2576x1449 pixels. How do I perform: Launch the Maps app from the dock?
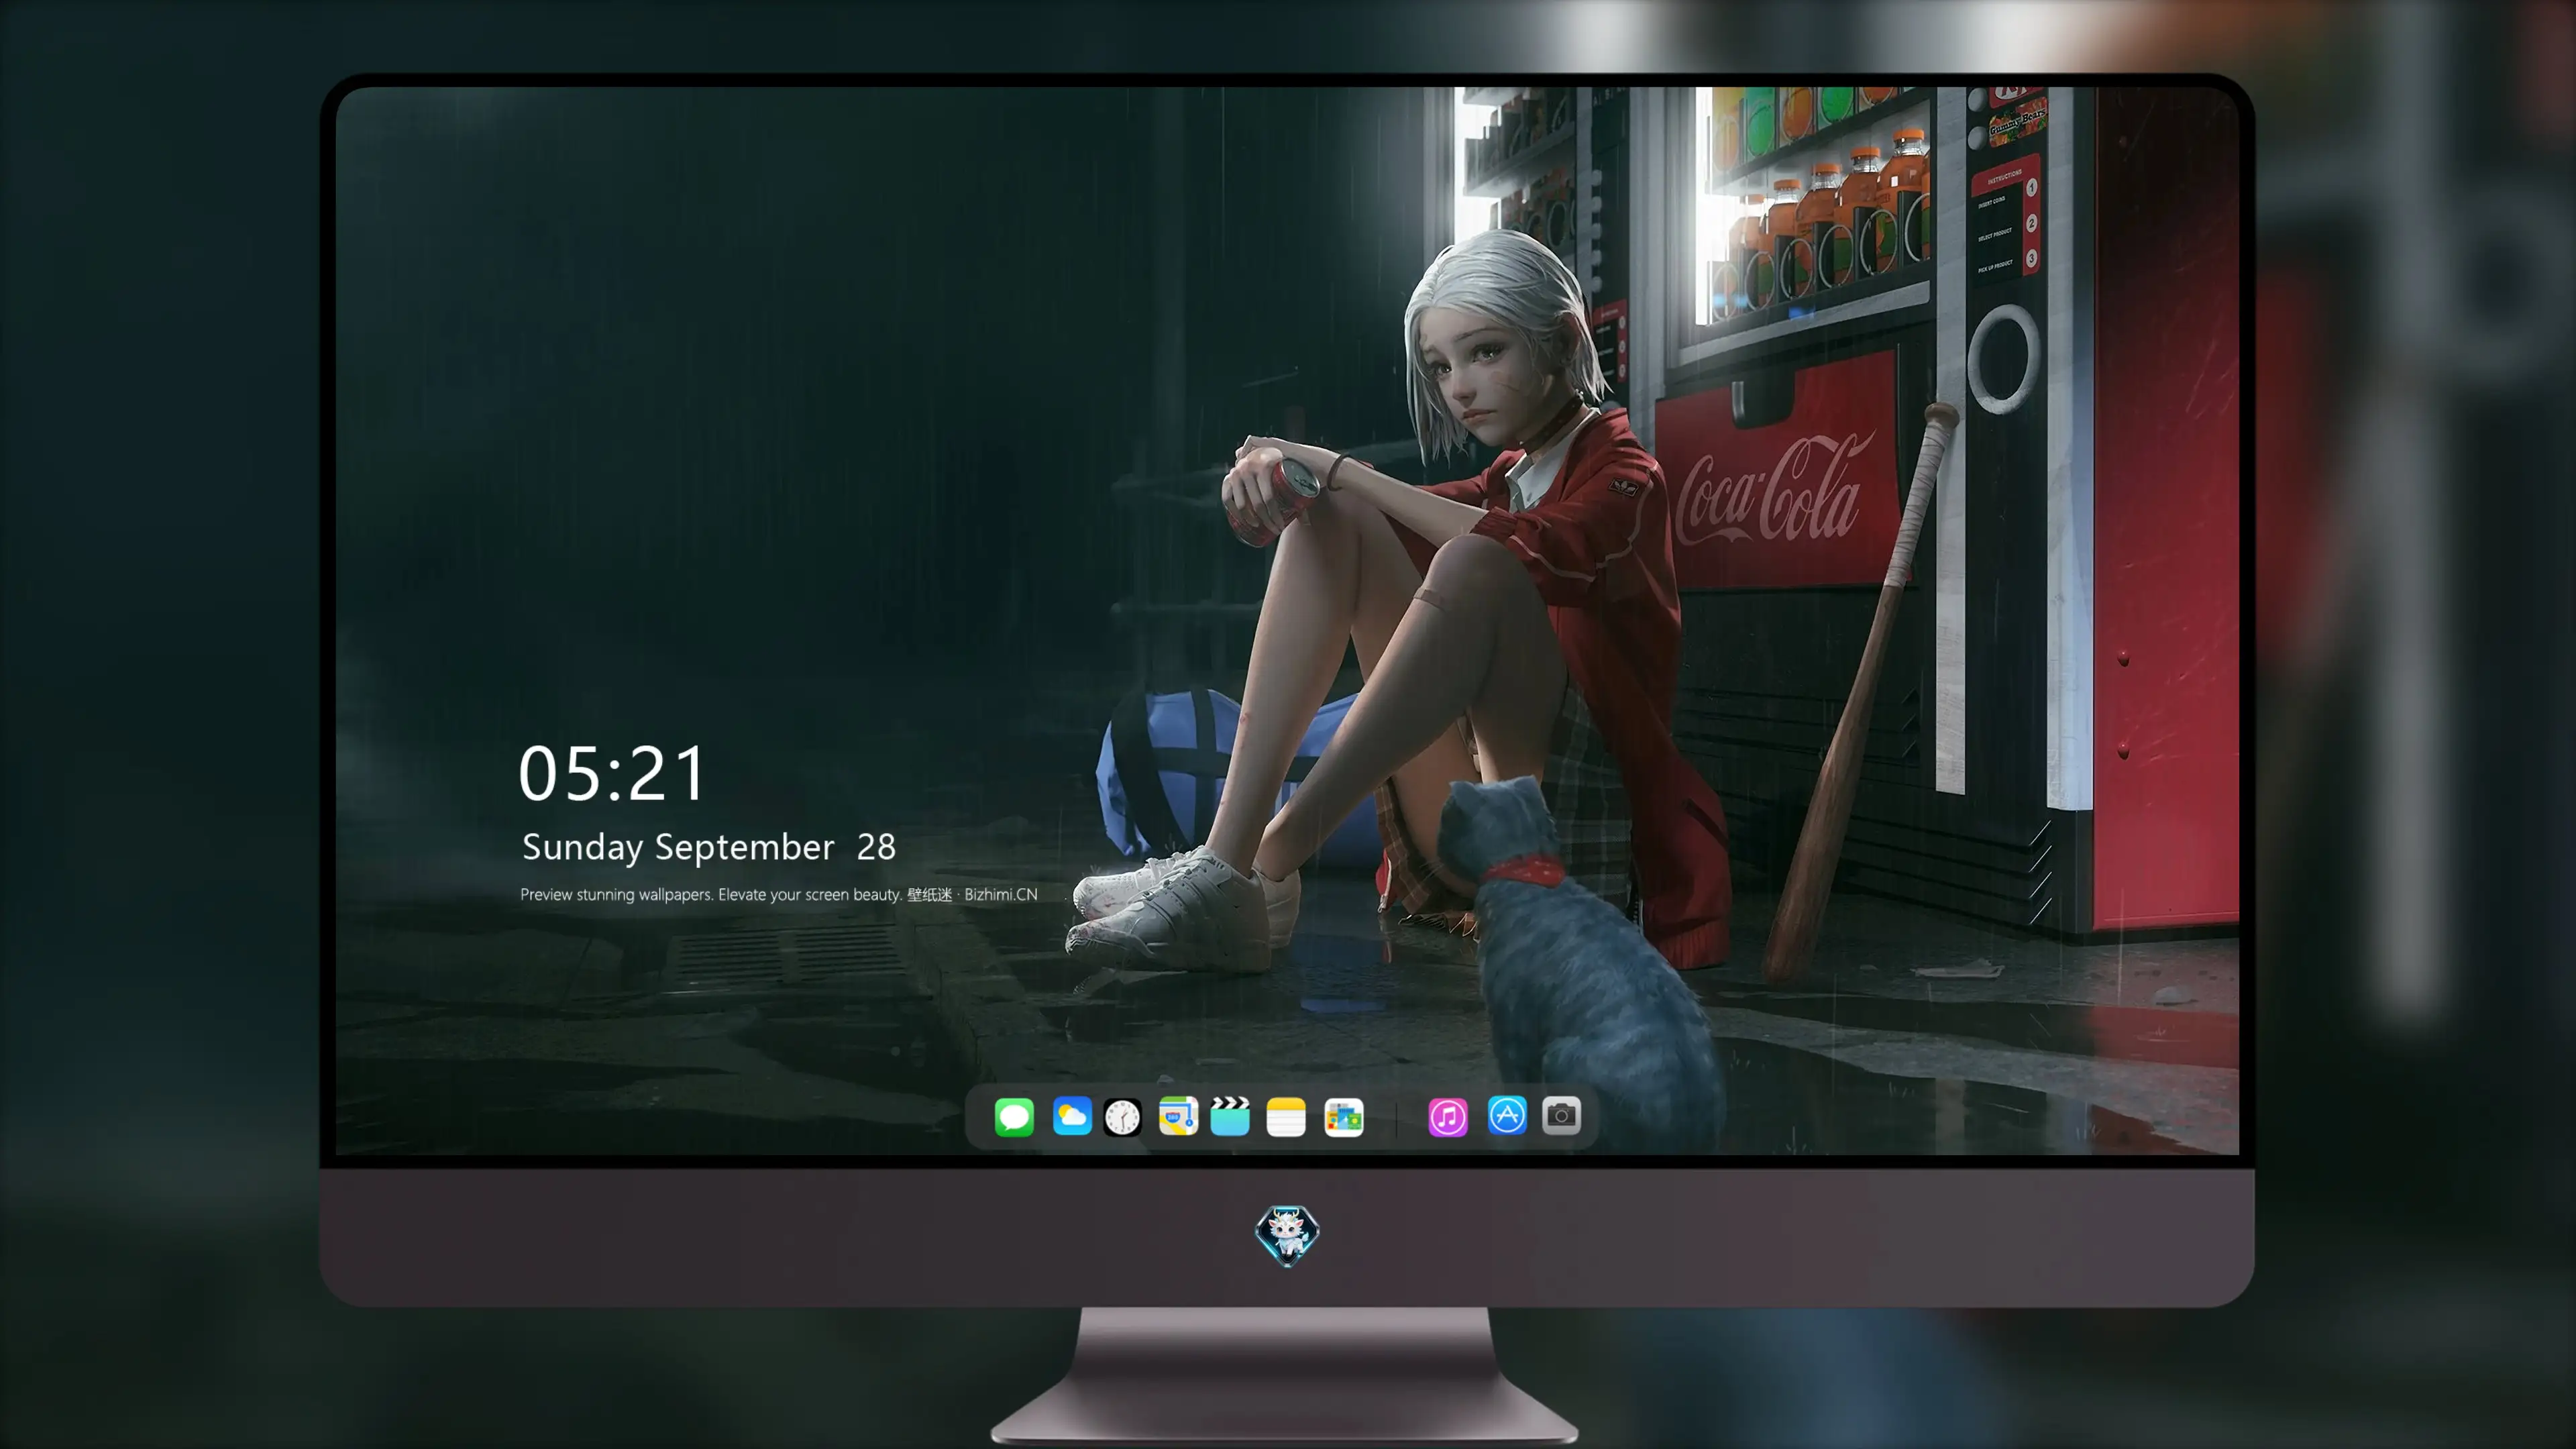tap(1178, 1116)
